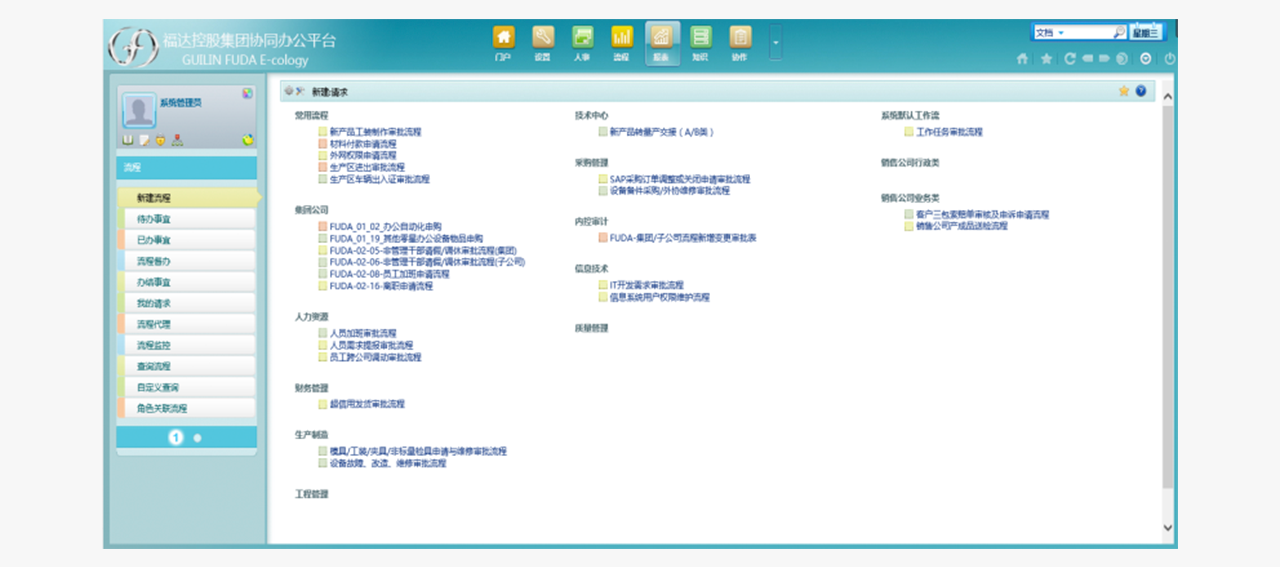The image size is (1280, 567).
Task: Switch to the second page dot in the sidebar
Action: point(197,438)
